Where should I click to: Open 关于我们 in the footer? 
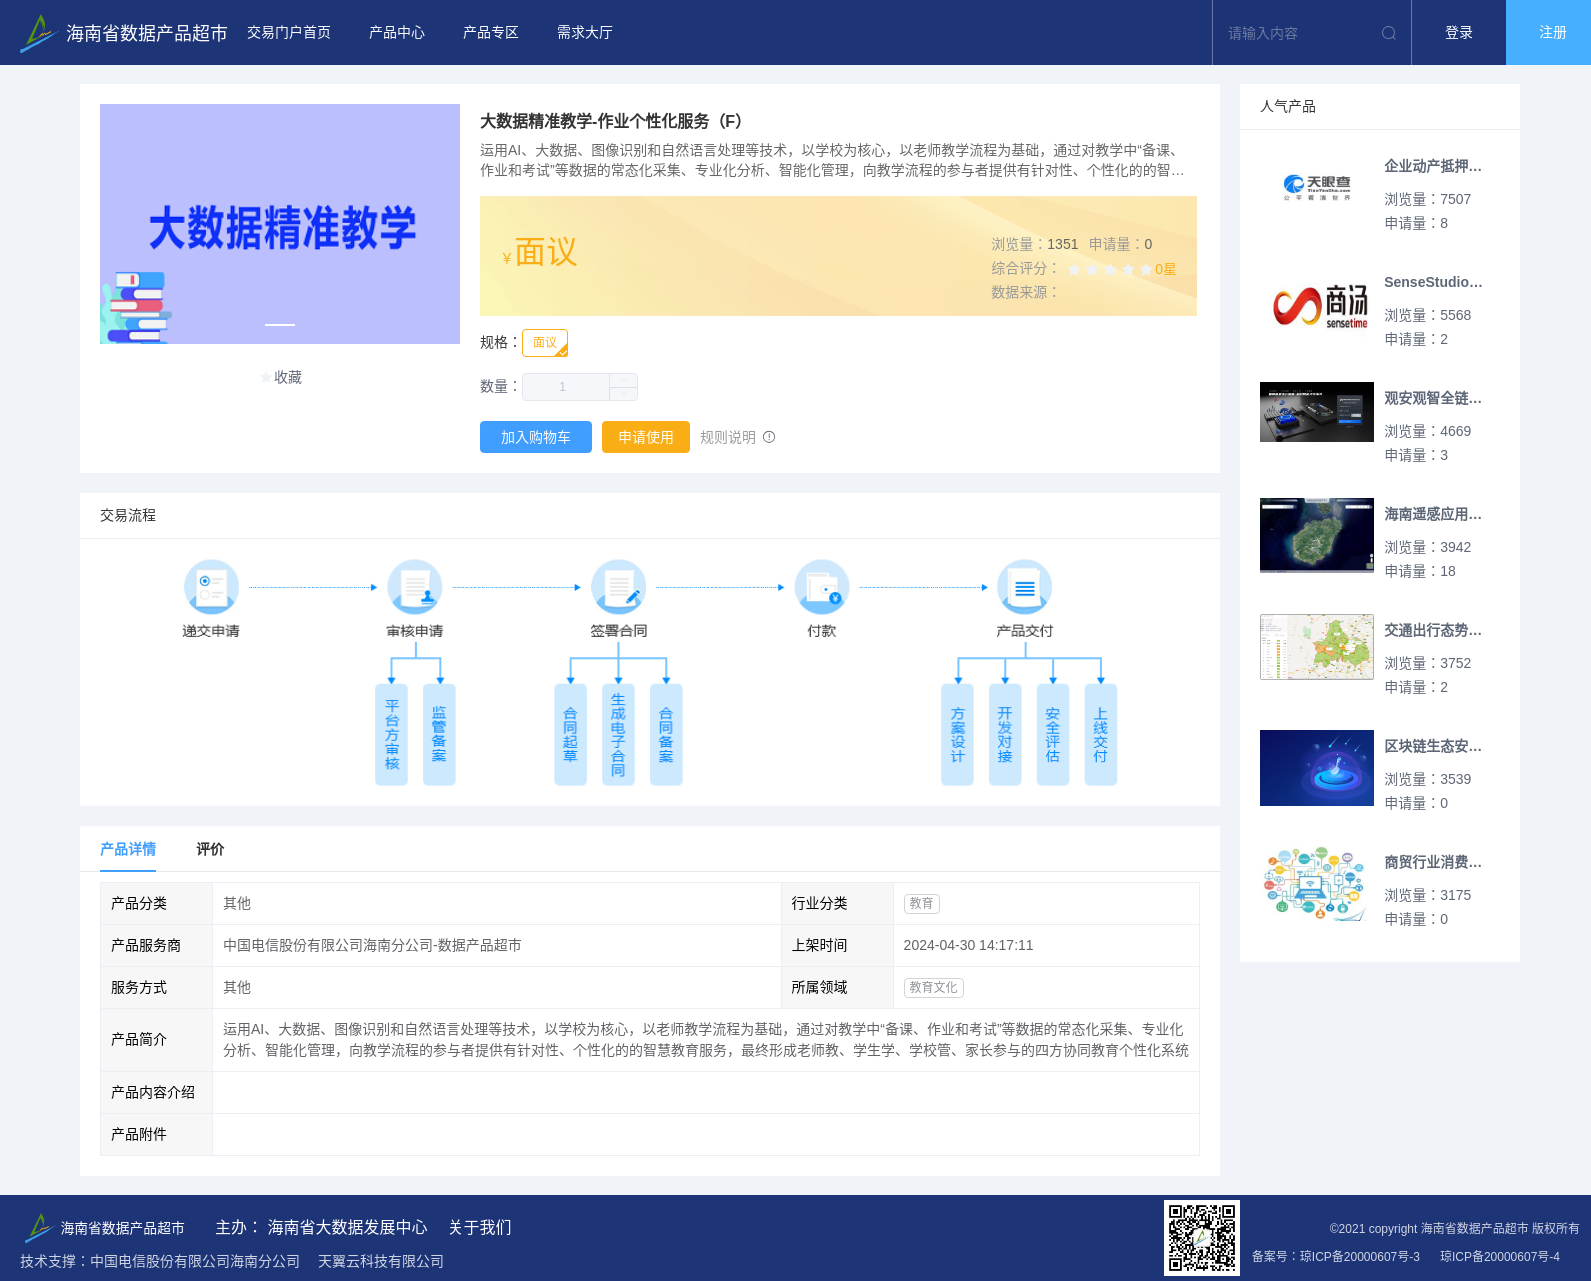point(480,1227)
